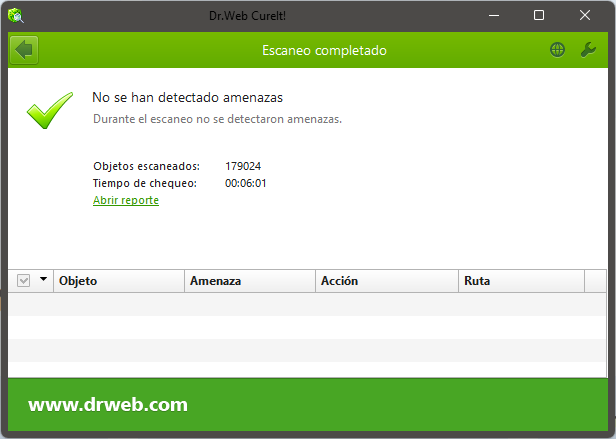The height and width of the screenshot is (439, 616).
Task: Click 'Durante el escaneo no se detectaron amenazas.' text
Action: click(217, 119)
